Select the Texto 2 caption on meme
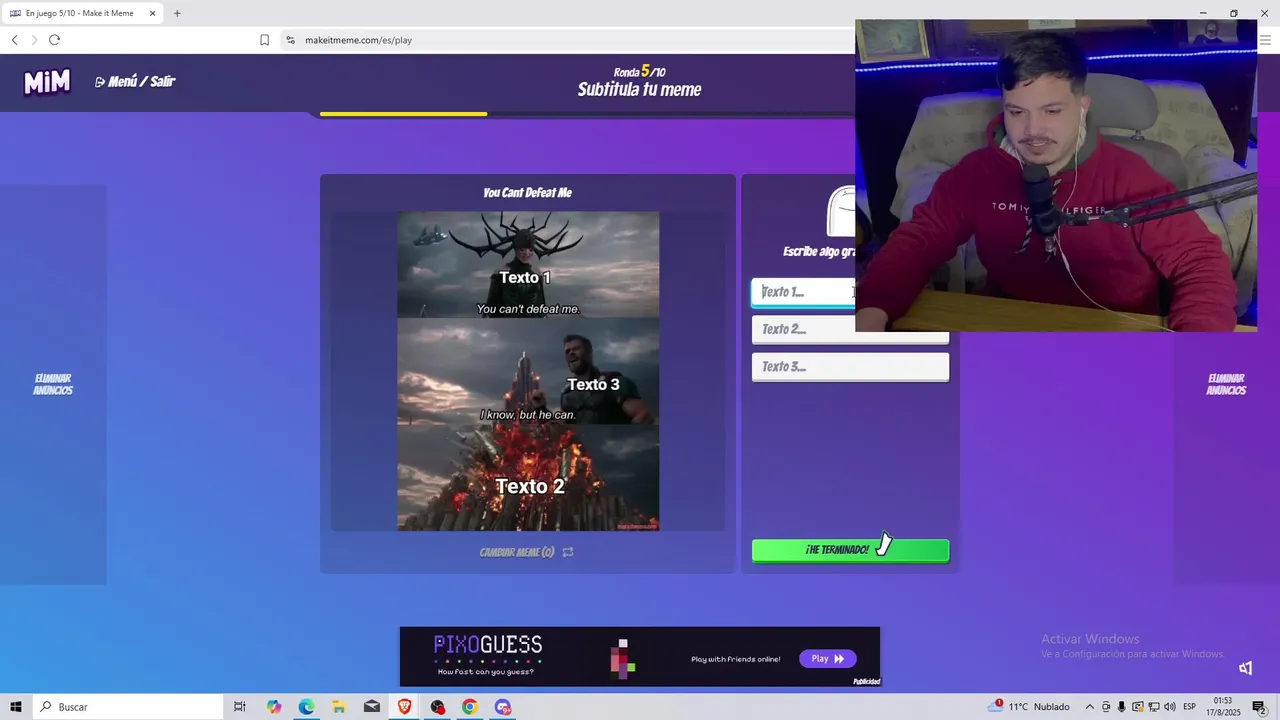This screenshot has width=1280, height=720. [530, 486]
